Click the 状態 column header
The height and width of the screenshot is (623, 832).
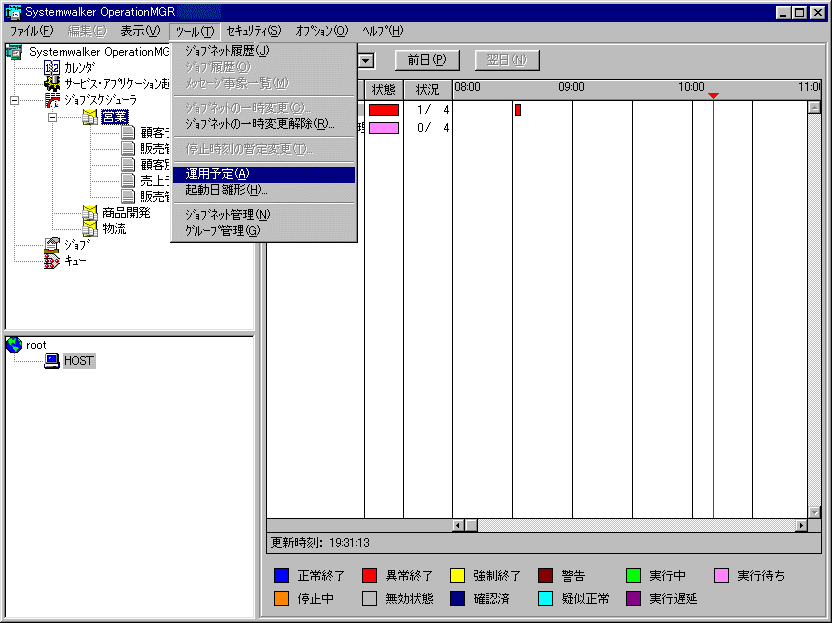coord(384,90)
